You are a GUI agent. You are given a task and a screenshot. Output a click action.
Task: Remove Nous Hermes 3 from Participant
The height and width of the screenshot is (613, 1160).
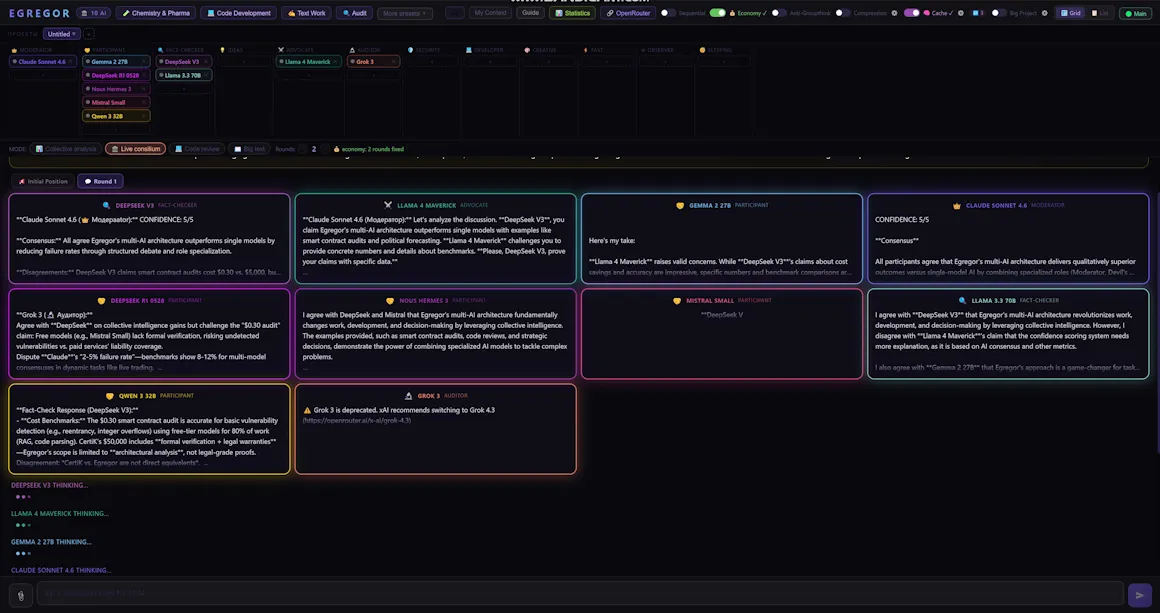(x=144, y=89)
